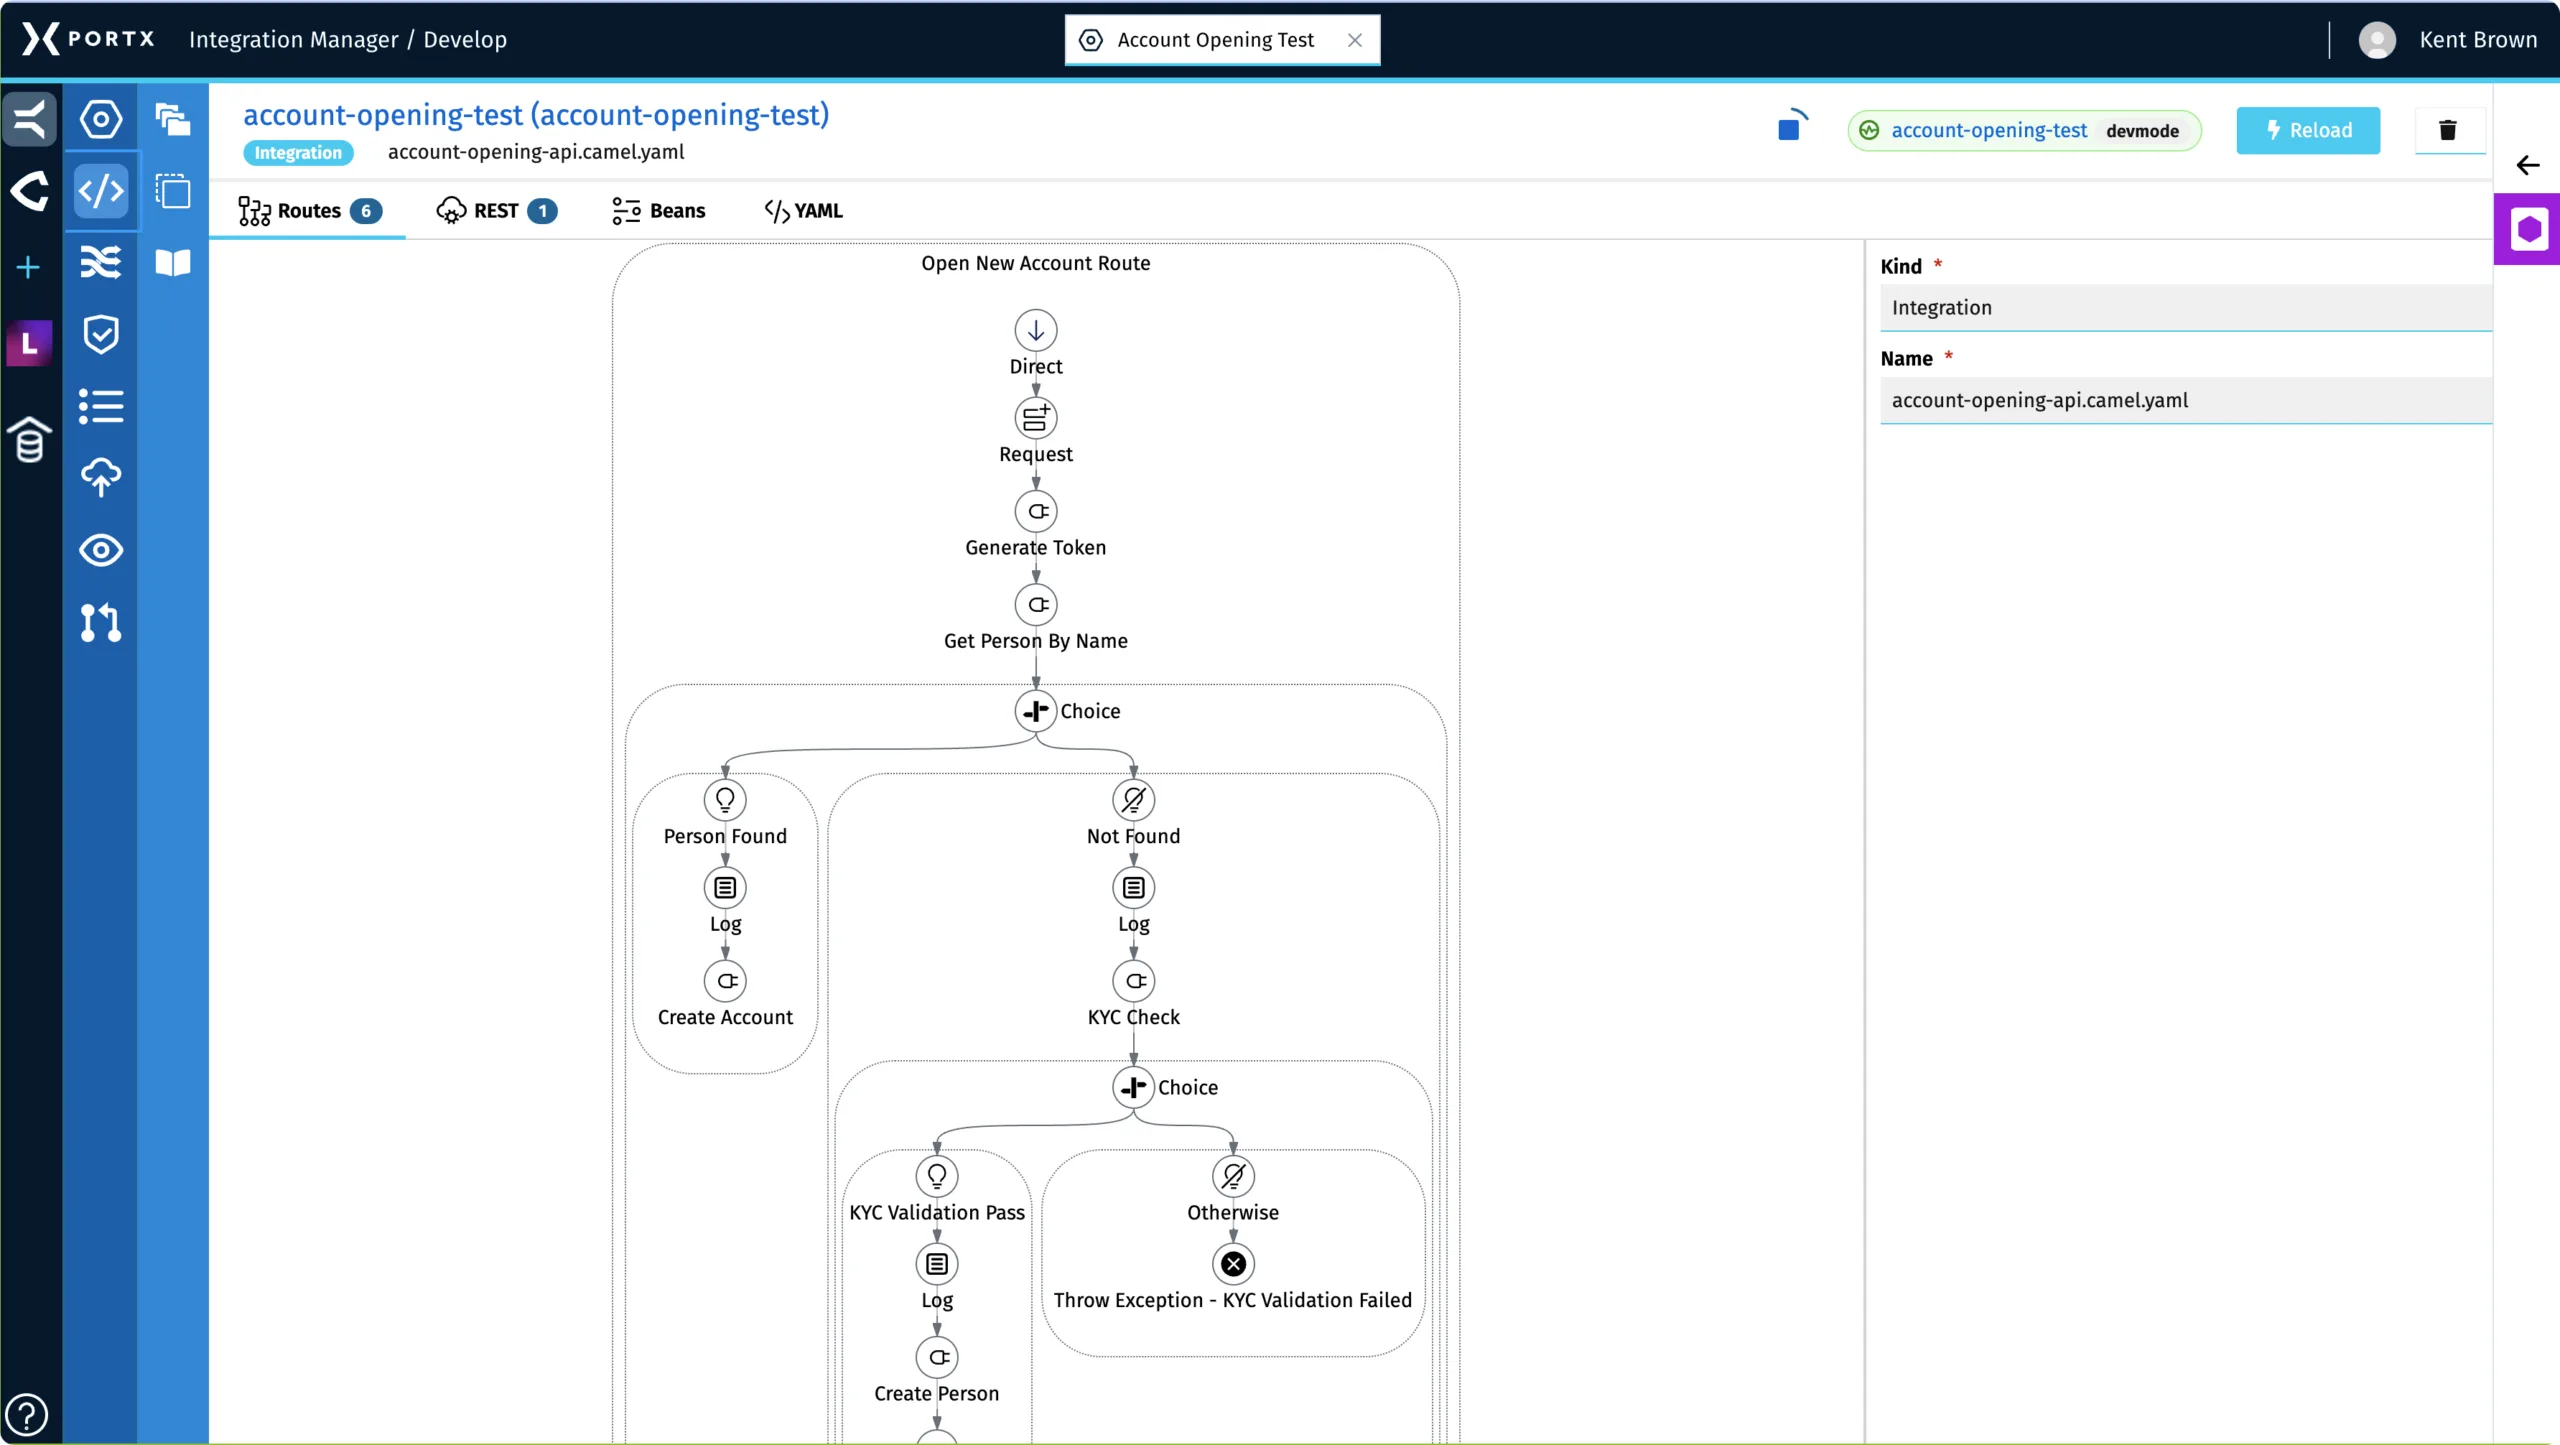The image size is (2560, 1445).
Task: Switch to the YAML tab
Action: pos(803,211)
